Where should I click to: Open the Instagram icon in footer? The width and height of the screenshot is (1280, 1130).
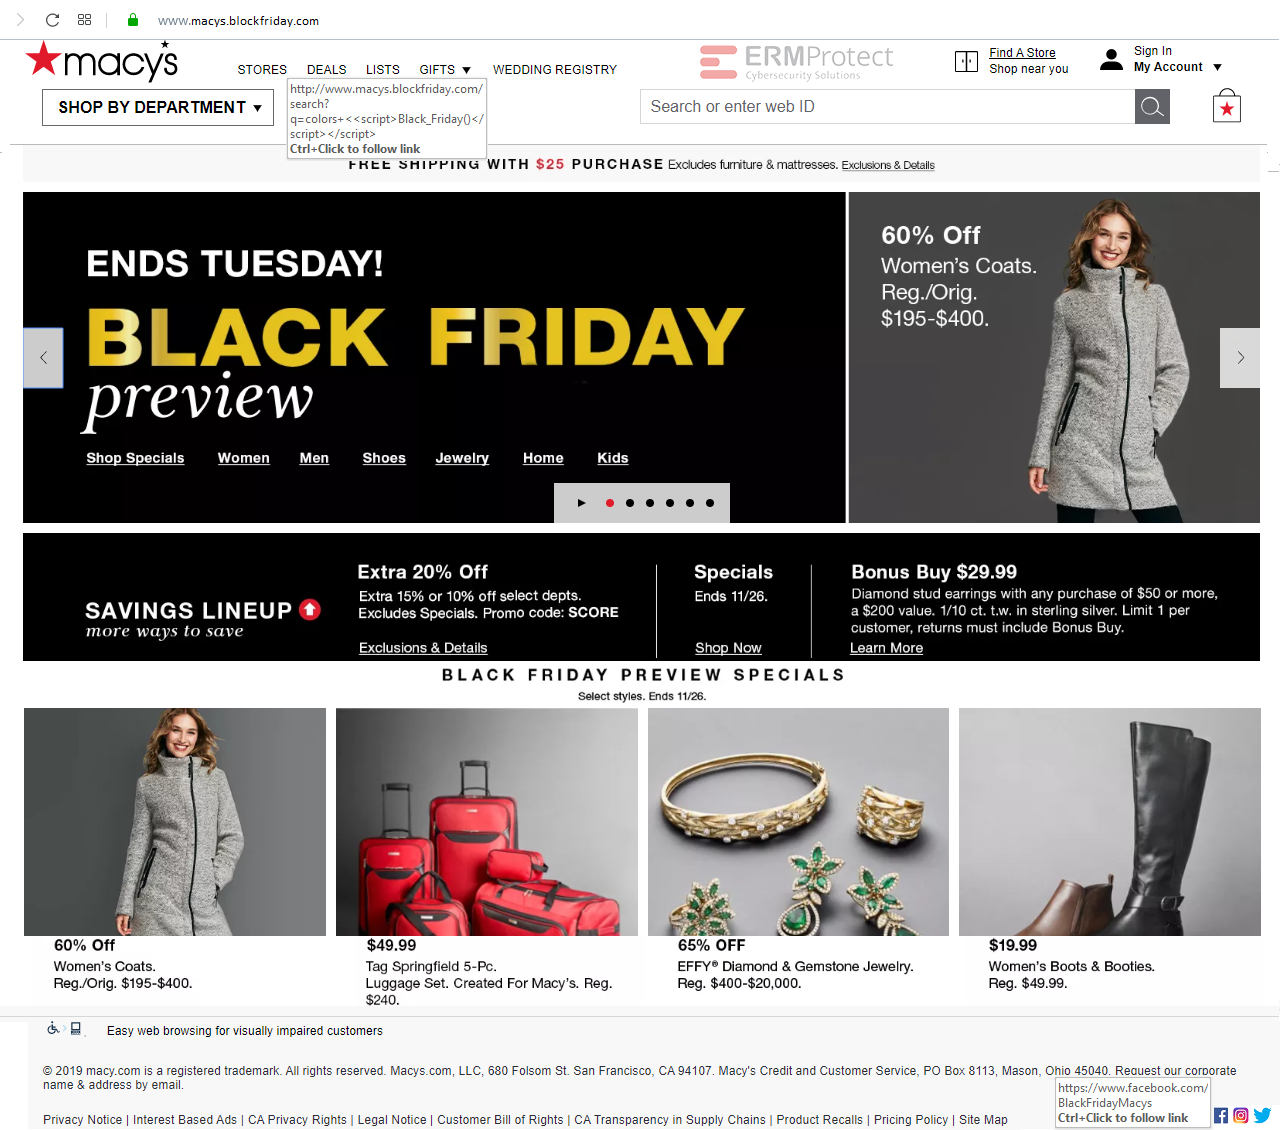(x=1241, y=1115)
